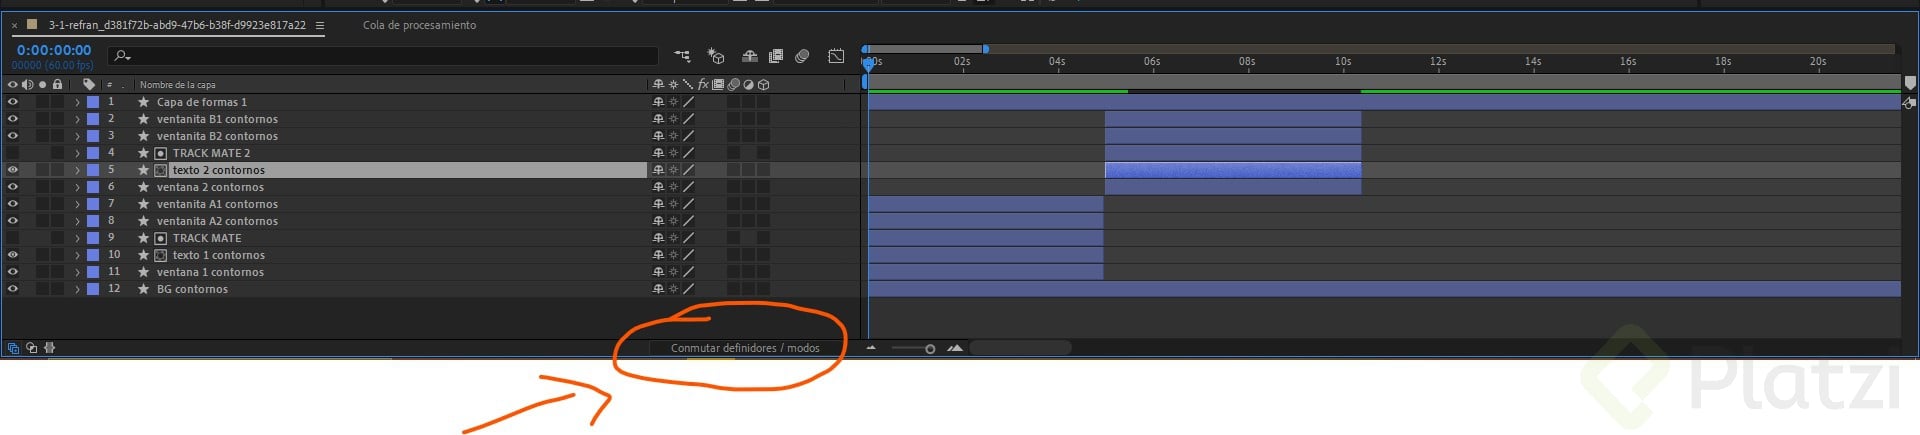Select the ventana 1 contornos layer name

pyautogui.click(x=210, y=272)
